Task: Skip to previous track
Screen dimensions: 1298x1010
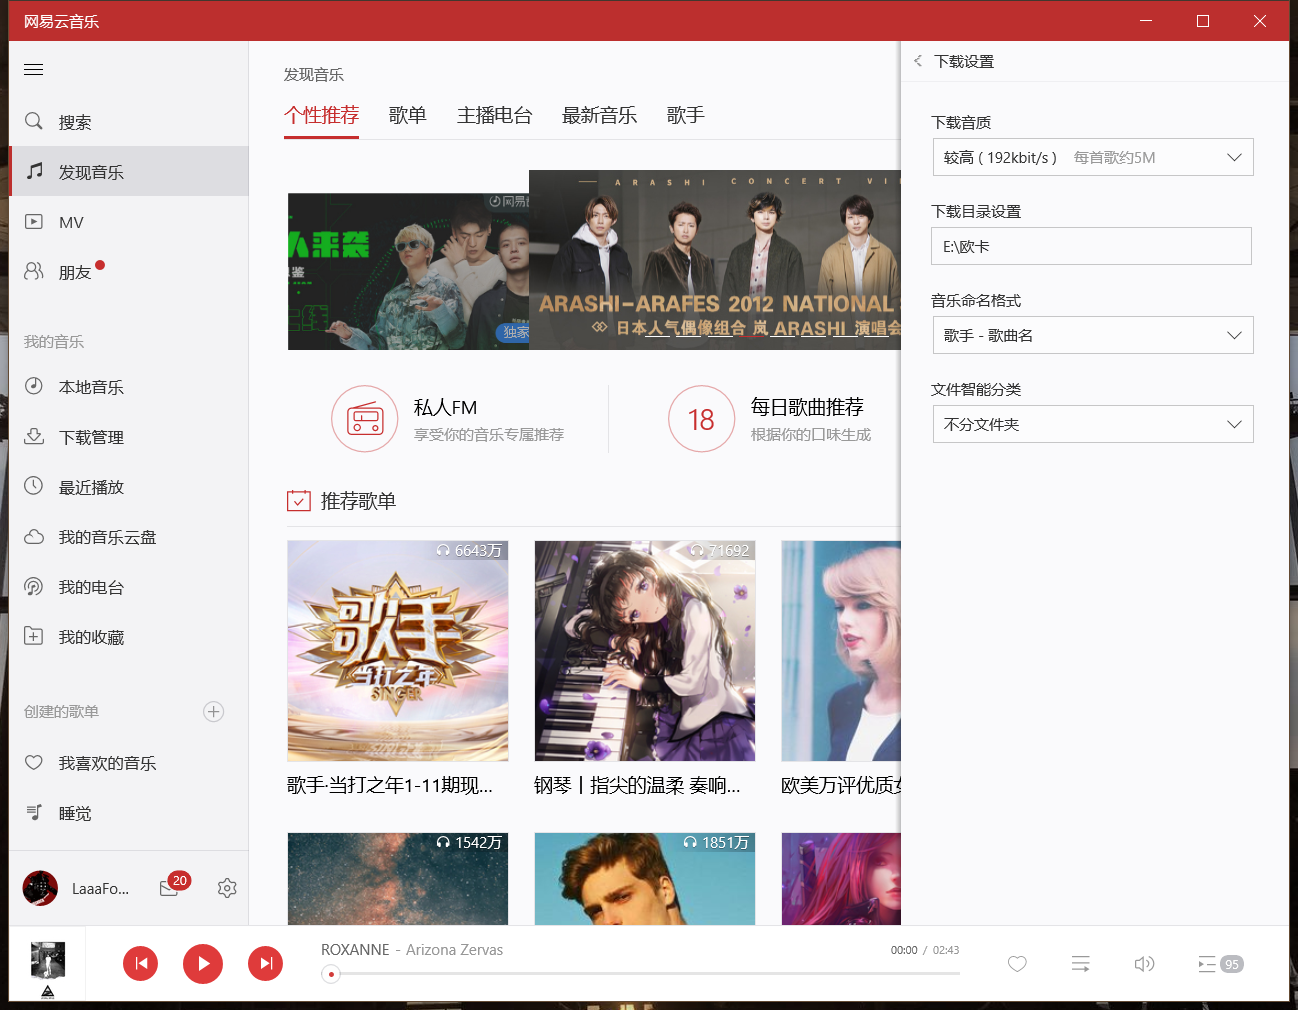Action: click(x=141, y=963)
